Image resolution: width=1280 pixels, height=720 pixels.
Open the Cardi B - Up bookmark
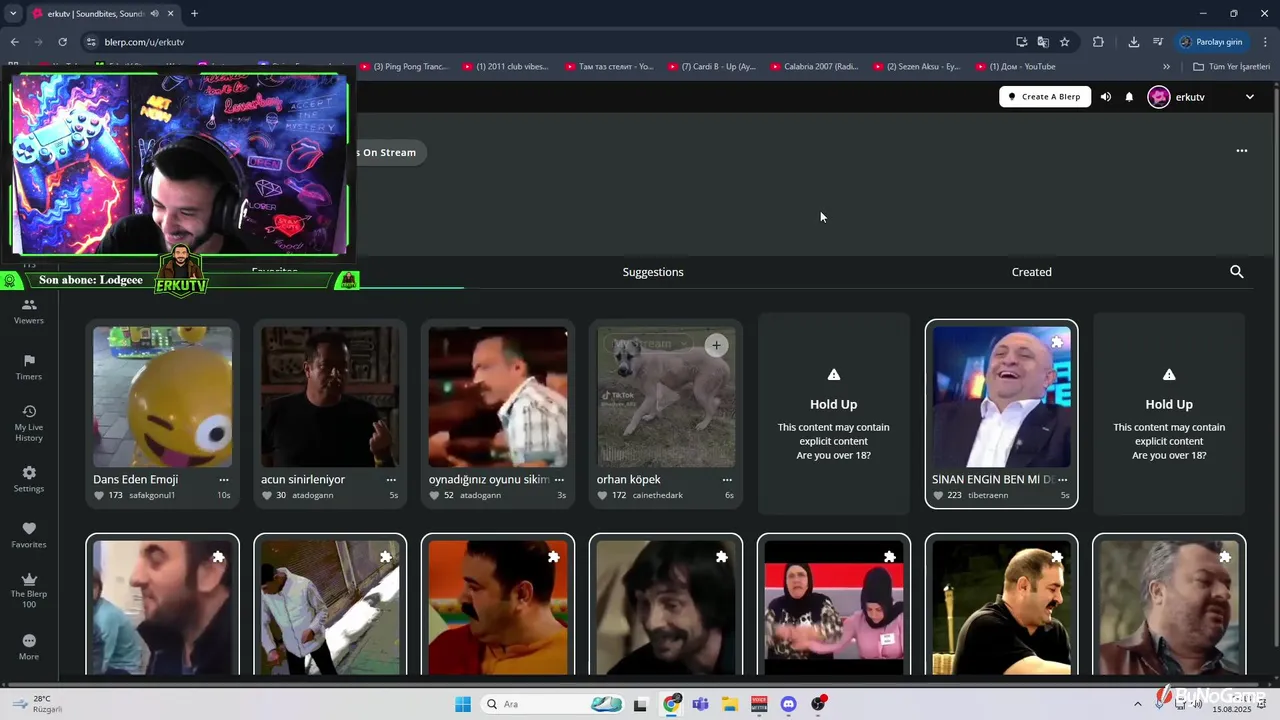[711, 67]
